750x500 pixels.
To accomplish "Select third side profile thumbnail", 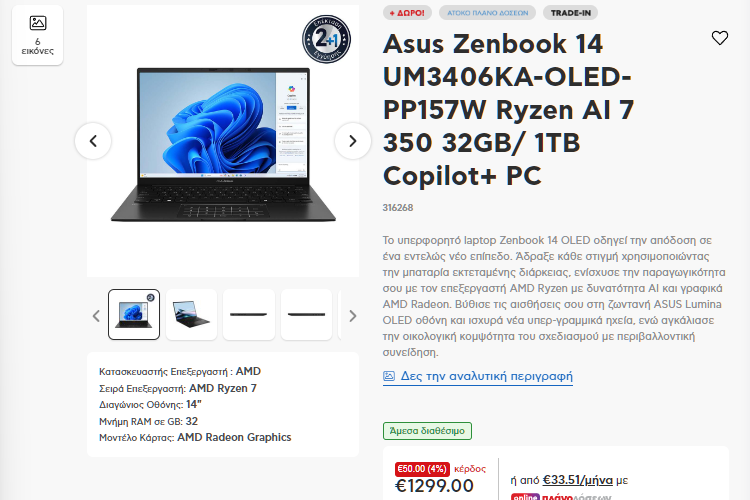I will point(249,314).
